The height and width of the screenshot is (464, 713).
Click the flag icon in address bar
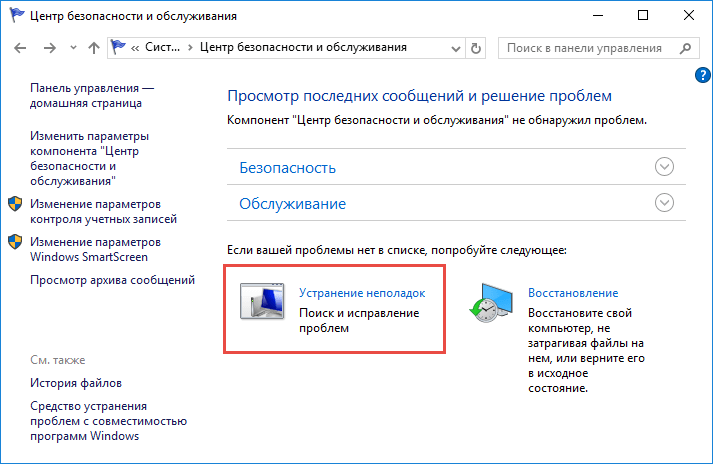(x=118, y=47)
